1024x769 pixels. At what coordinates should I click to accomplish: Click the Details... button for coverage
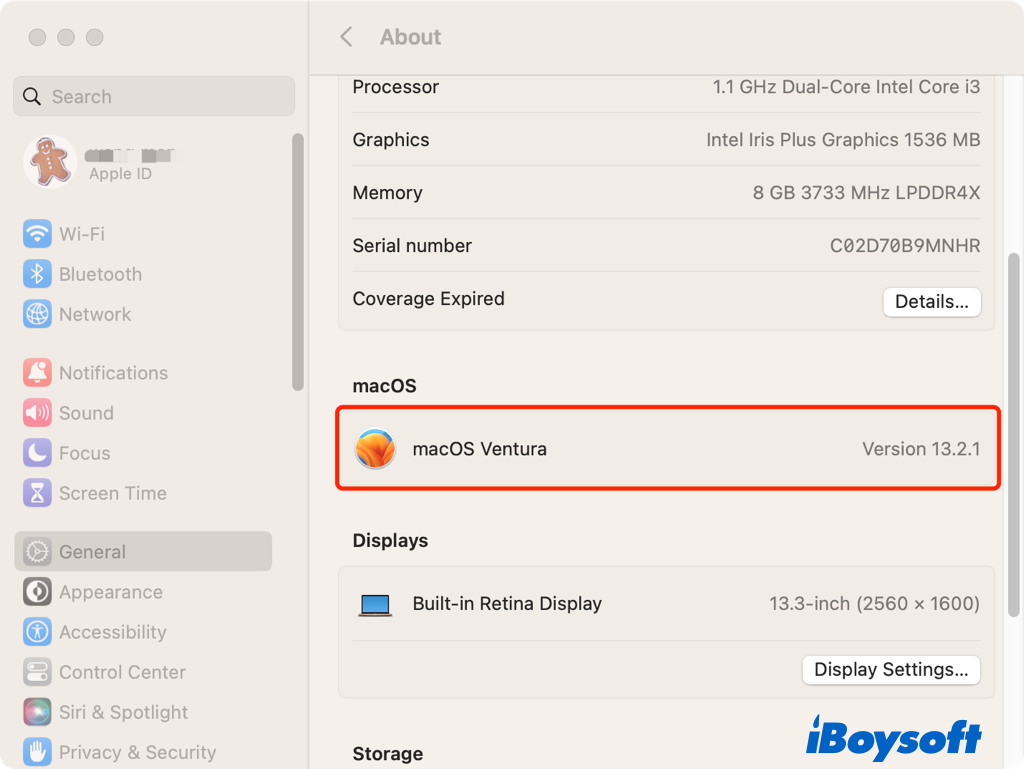coord(931,302)
